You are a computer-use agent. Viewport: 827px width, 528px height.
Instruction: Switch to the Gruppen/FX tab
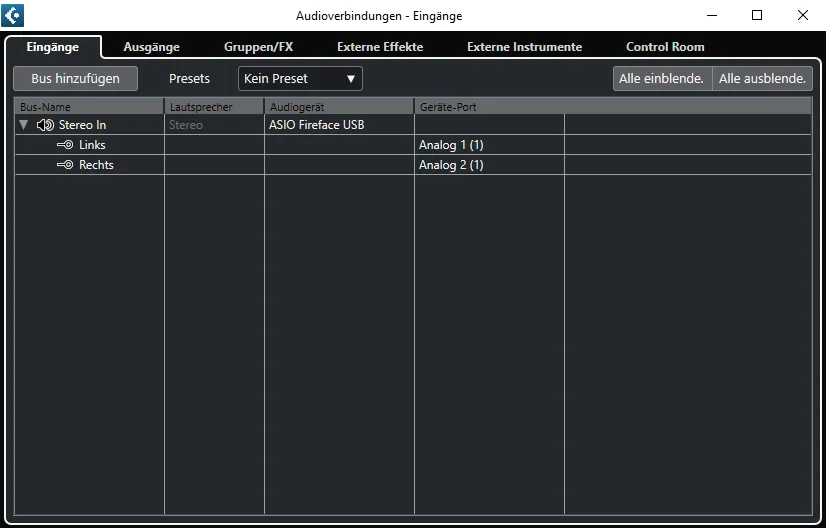[x=258, y=47]
